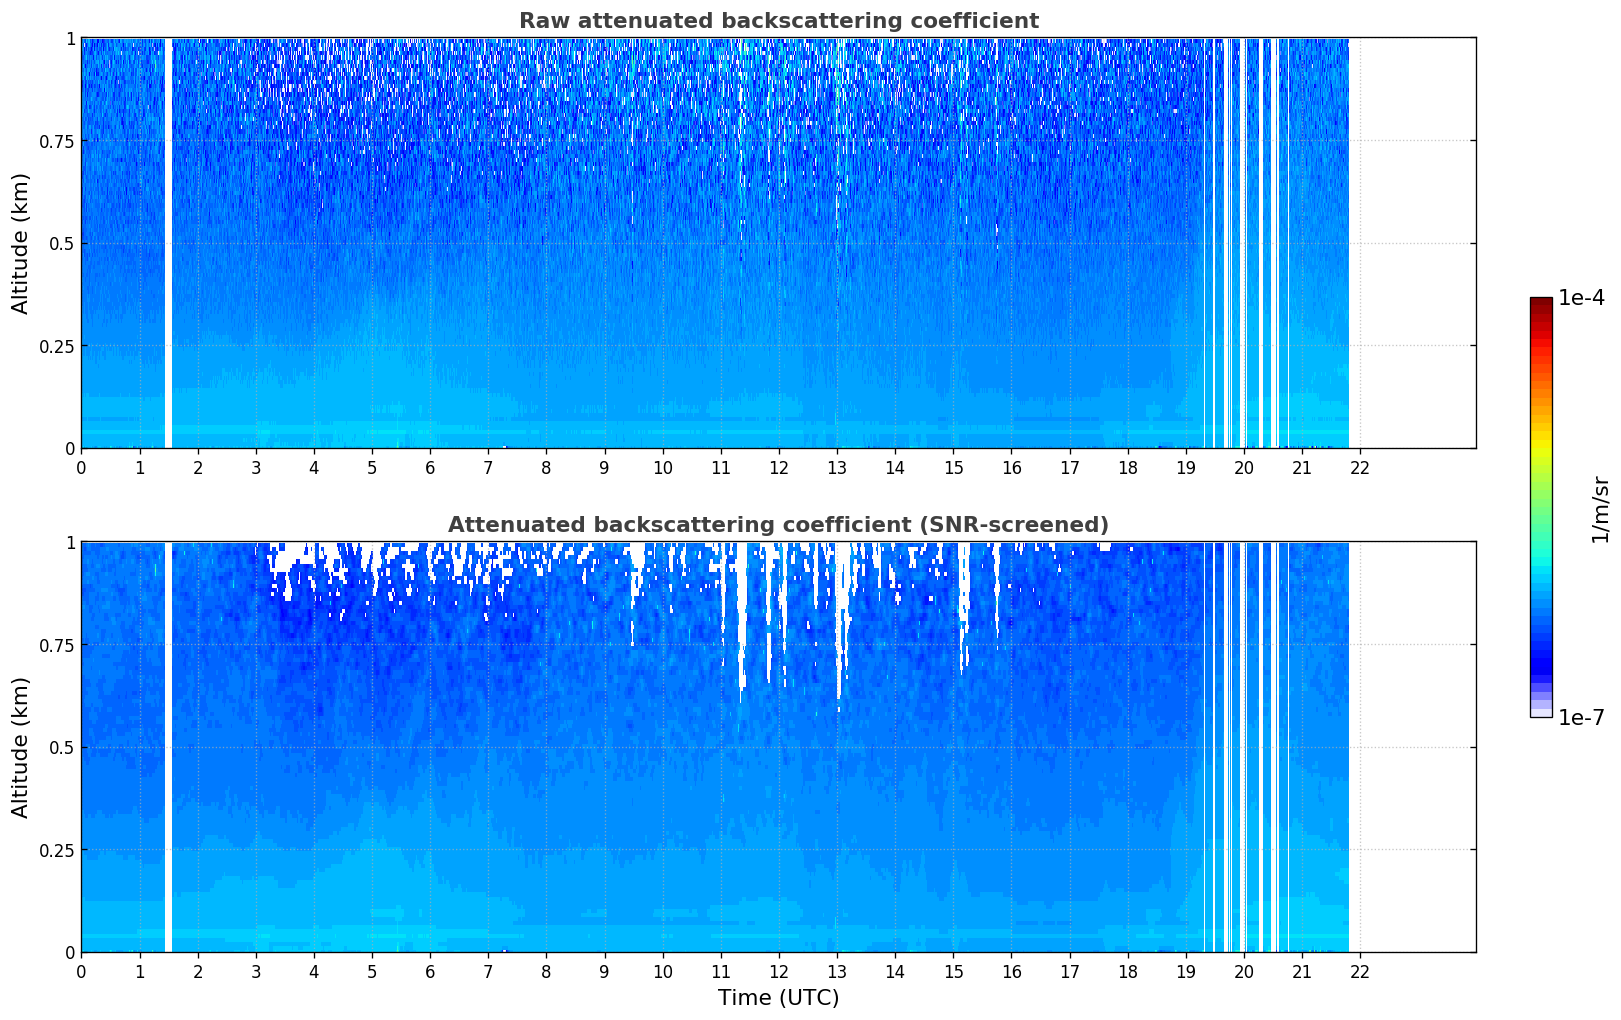Click altitude tick "0.5" on the raw plot

coord(62,243)
